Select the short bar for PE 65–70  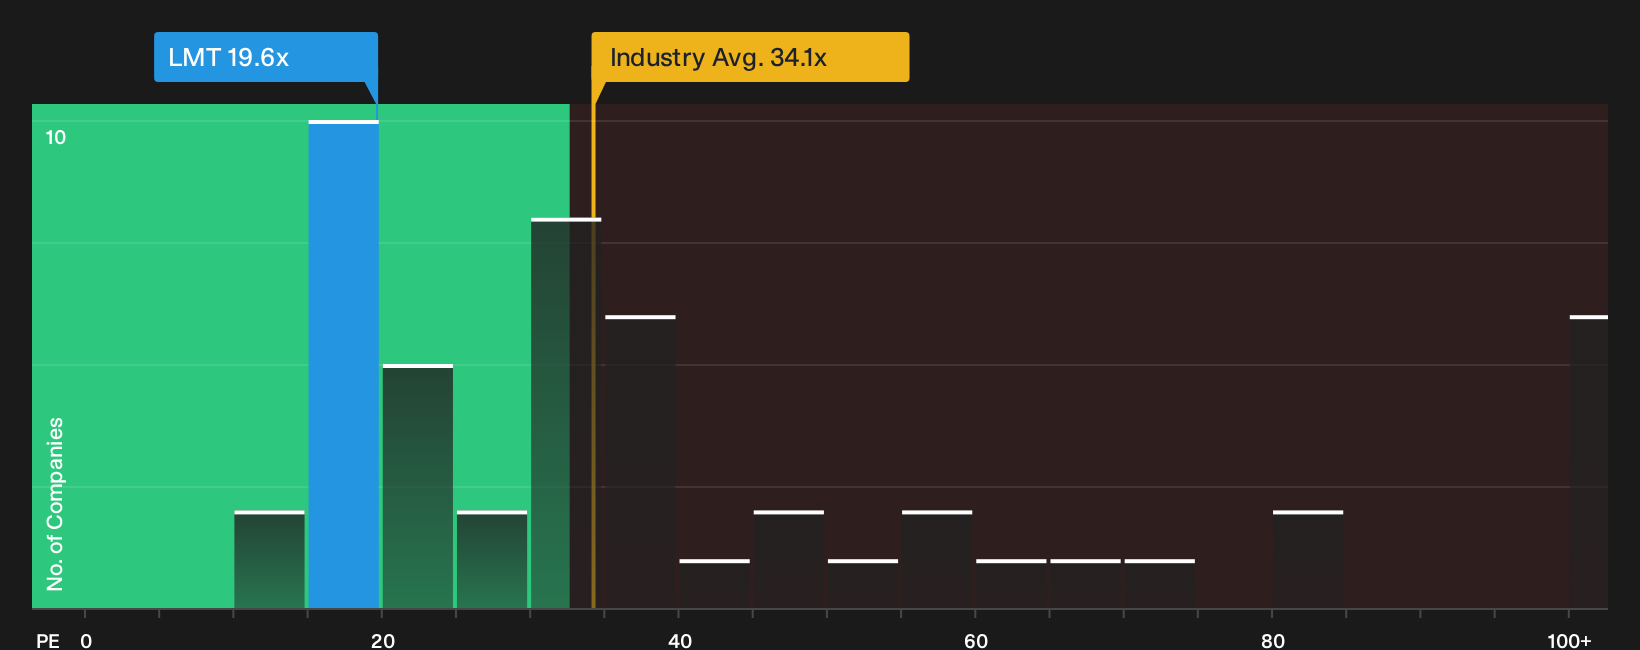tap(1085, 583)
